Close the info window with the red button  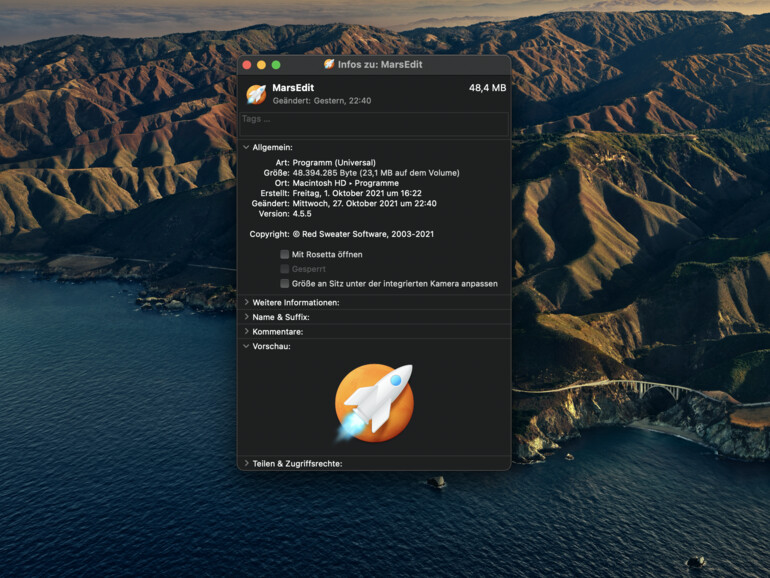coord(247,65)
